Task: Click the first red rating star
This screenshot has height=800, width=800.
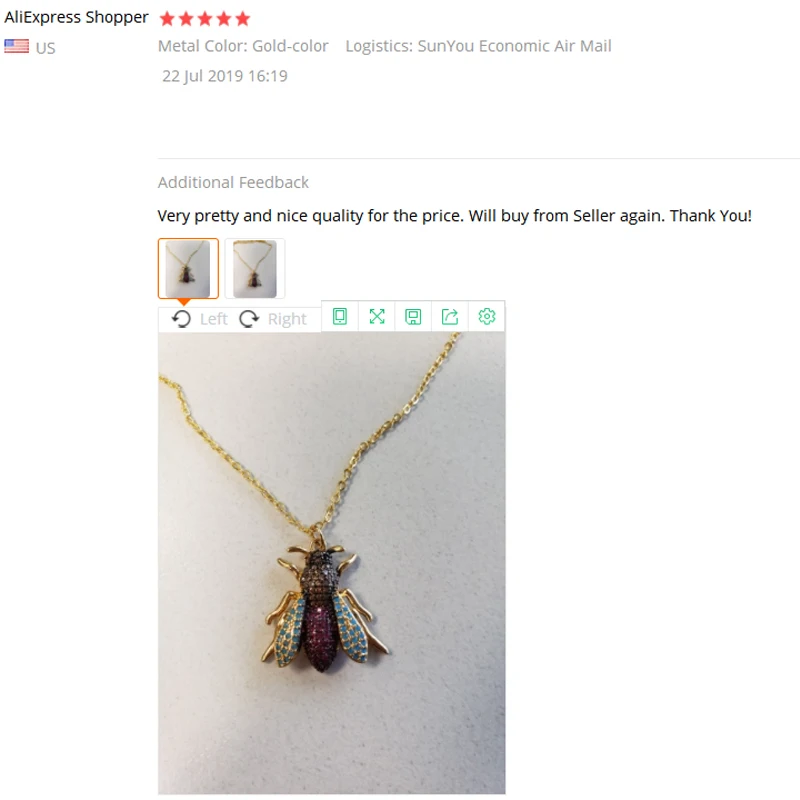Action: pos(167,19)
